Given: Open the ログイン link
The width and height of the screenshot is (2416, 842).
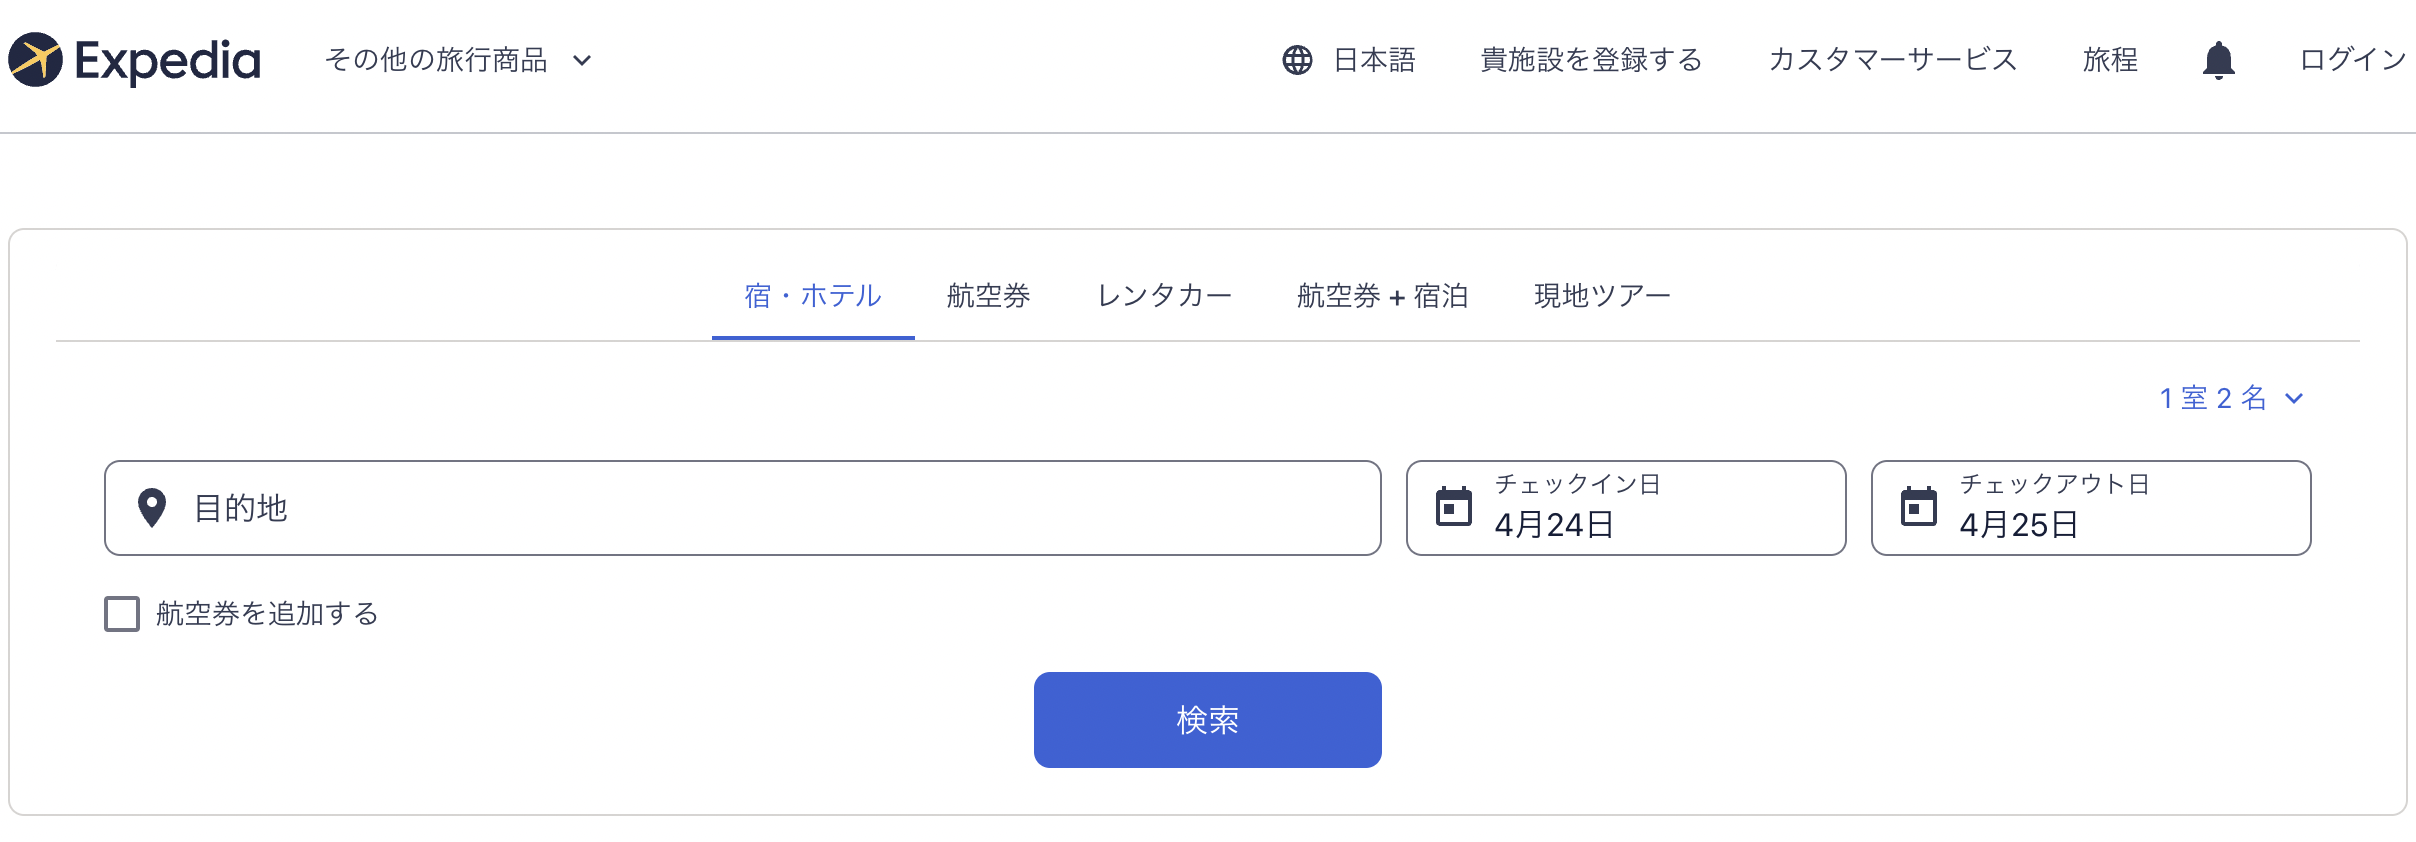Looking at the screenshot, I should click(x=2353, y=60).
